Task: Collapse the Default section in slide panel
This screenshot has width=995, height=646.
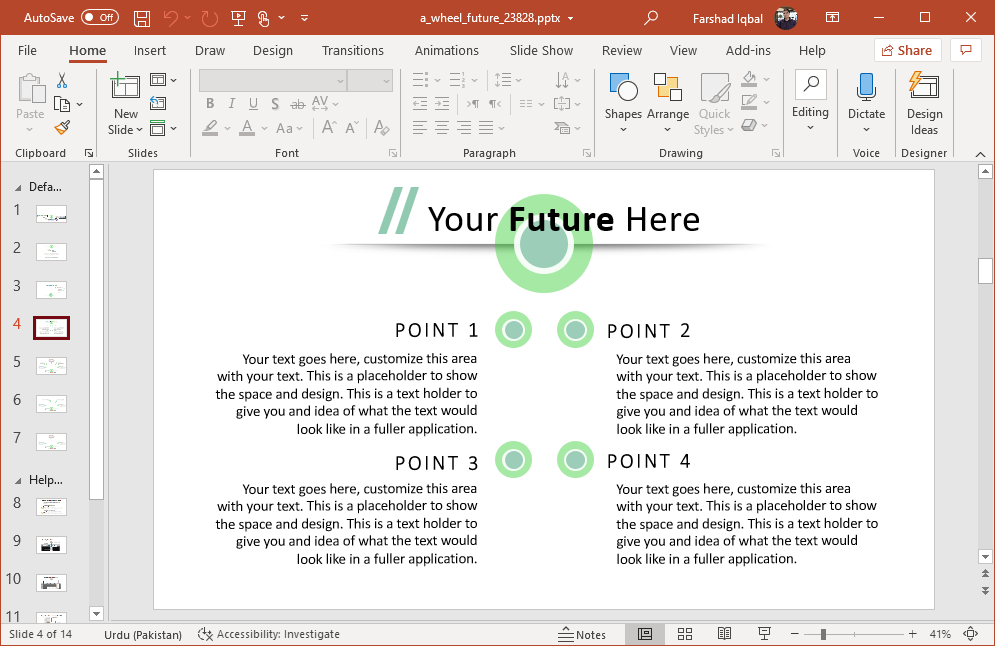Action: [17, 187]
